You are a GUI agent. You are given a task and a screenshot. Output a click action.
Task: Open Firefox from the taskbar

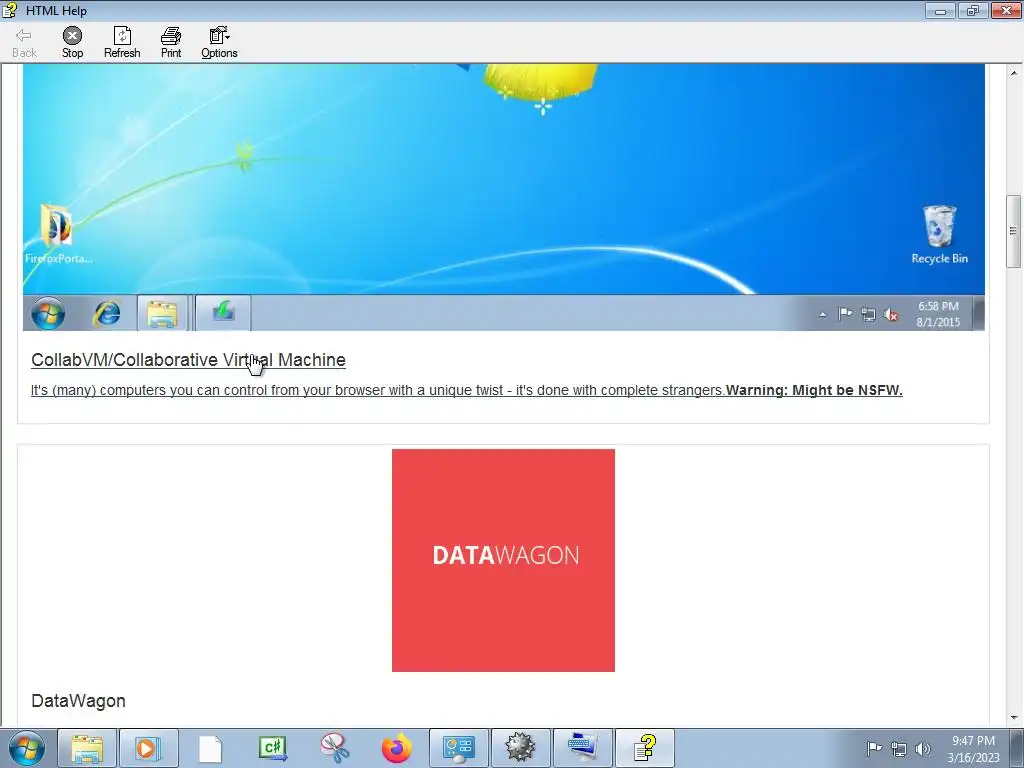click(396, 748)
